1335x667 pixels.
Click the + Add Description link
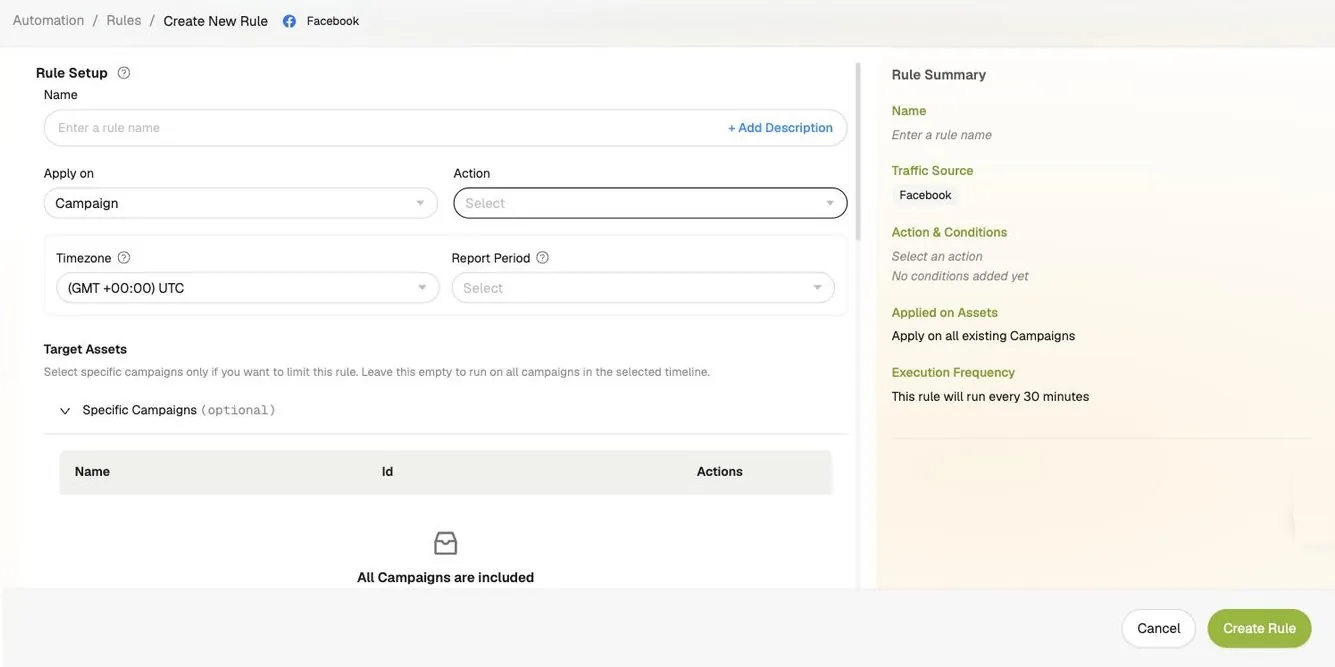[780, 127]
